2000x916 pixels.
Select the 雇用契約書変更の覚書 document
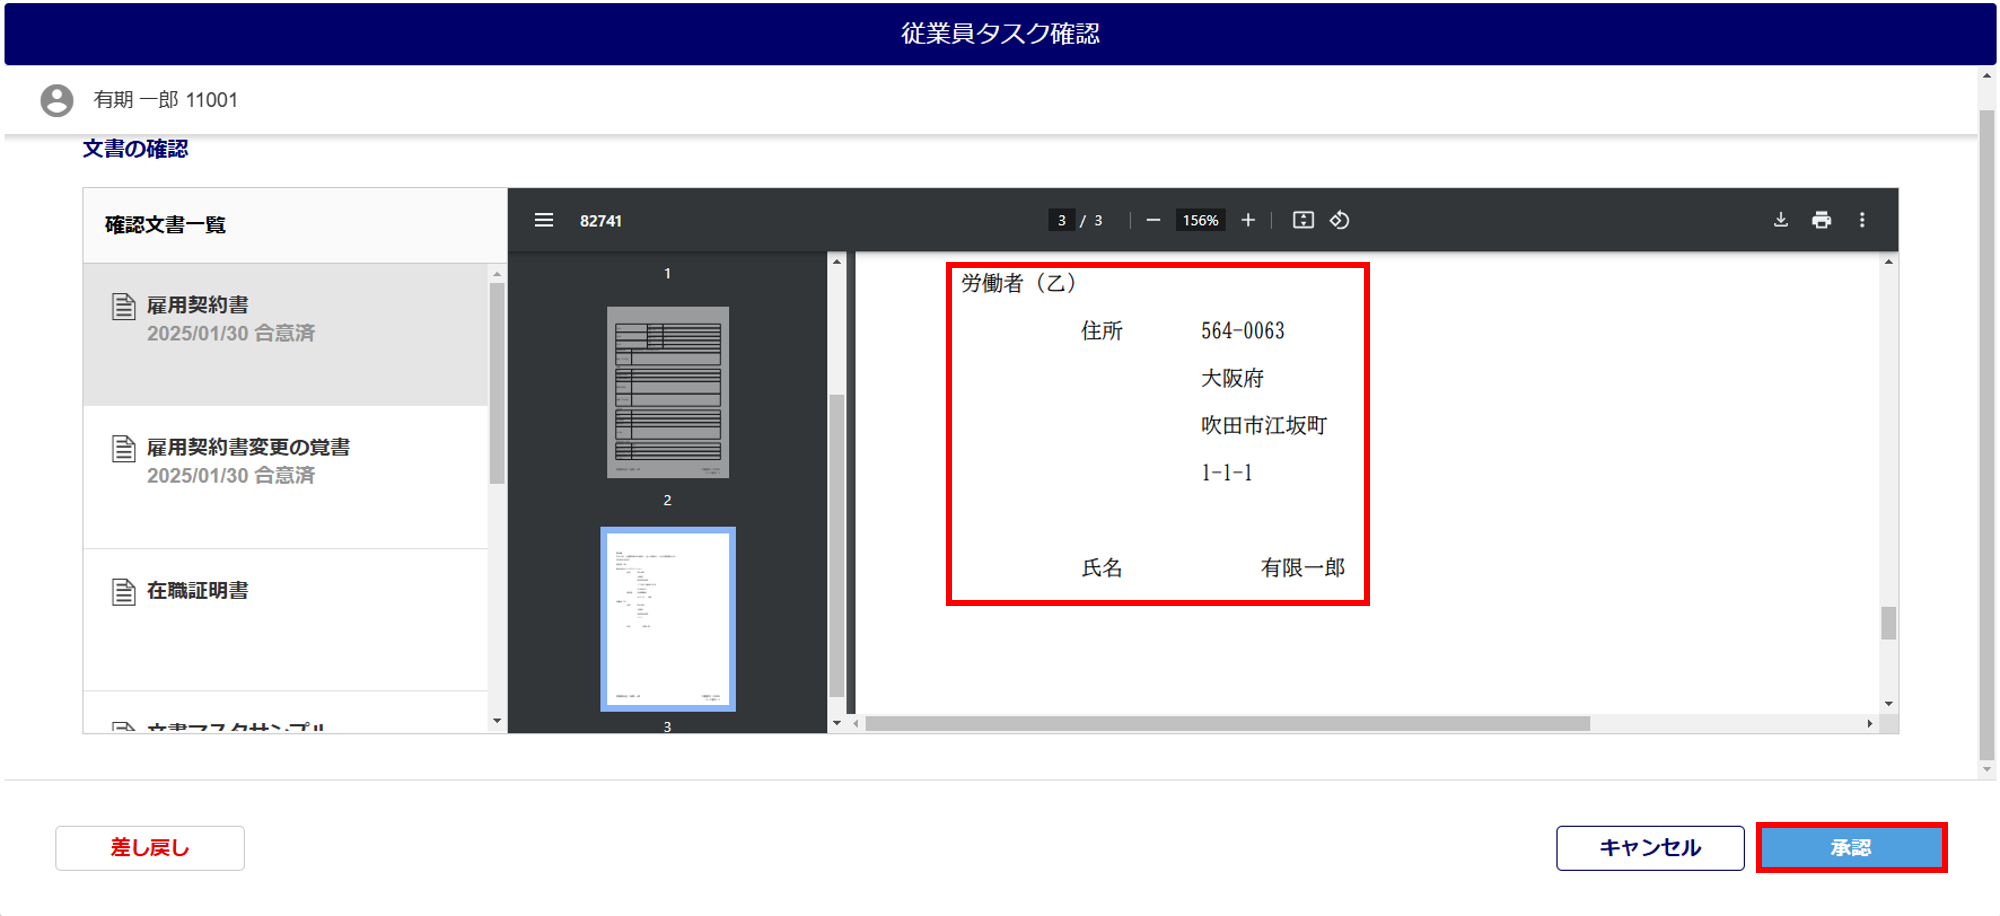(286, 477)
